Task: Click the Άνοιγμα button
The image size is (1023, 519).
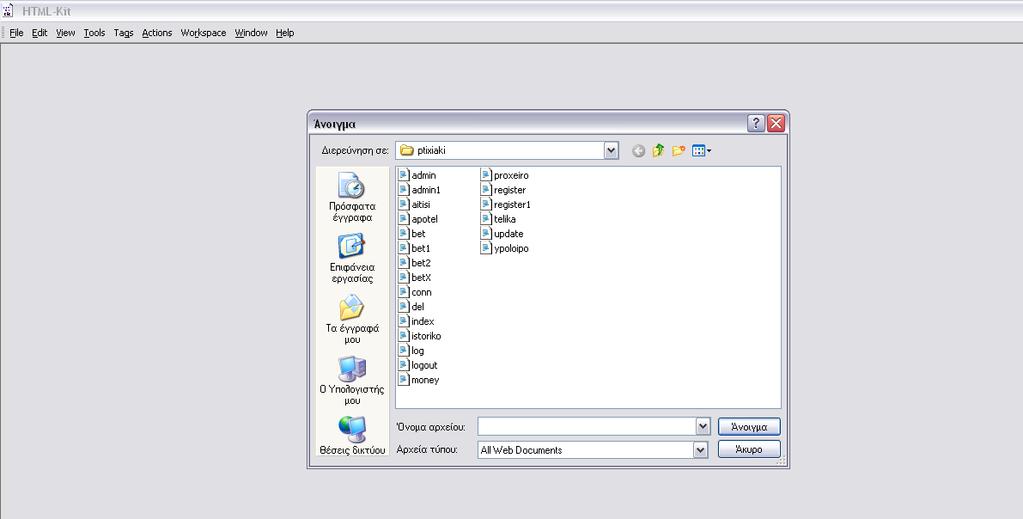Action: click(x=749, y=427)
